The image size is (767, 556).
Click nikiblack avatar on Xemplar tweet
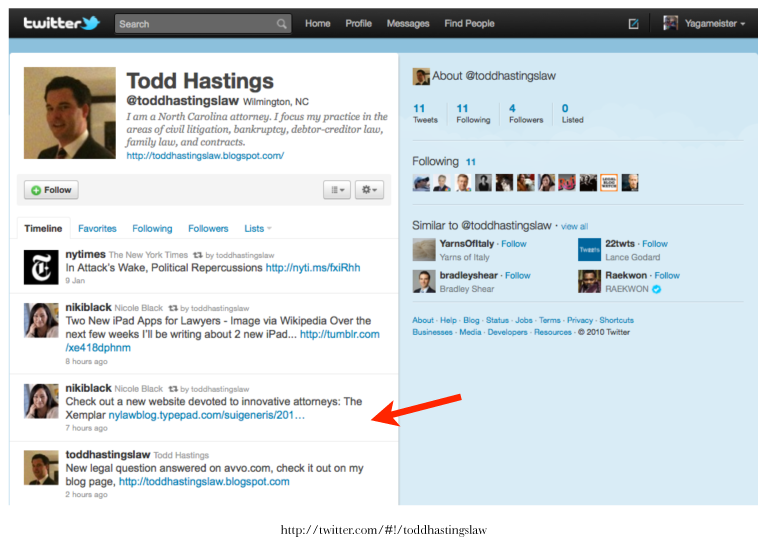tap(41, 401)
